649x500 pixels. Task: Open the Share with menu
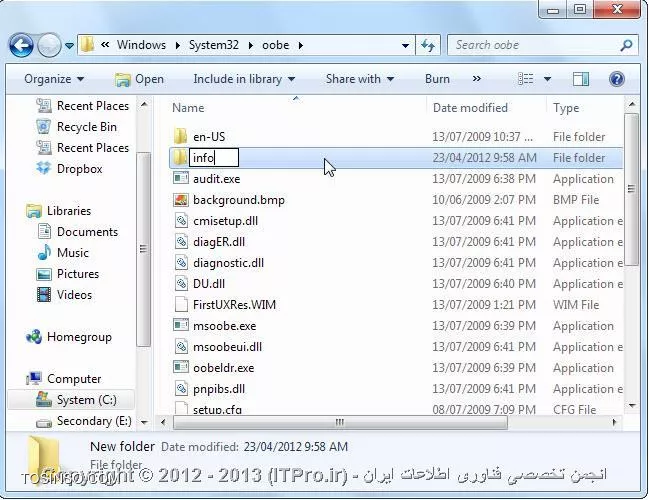(360, 79)
